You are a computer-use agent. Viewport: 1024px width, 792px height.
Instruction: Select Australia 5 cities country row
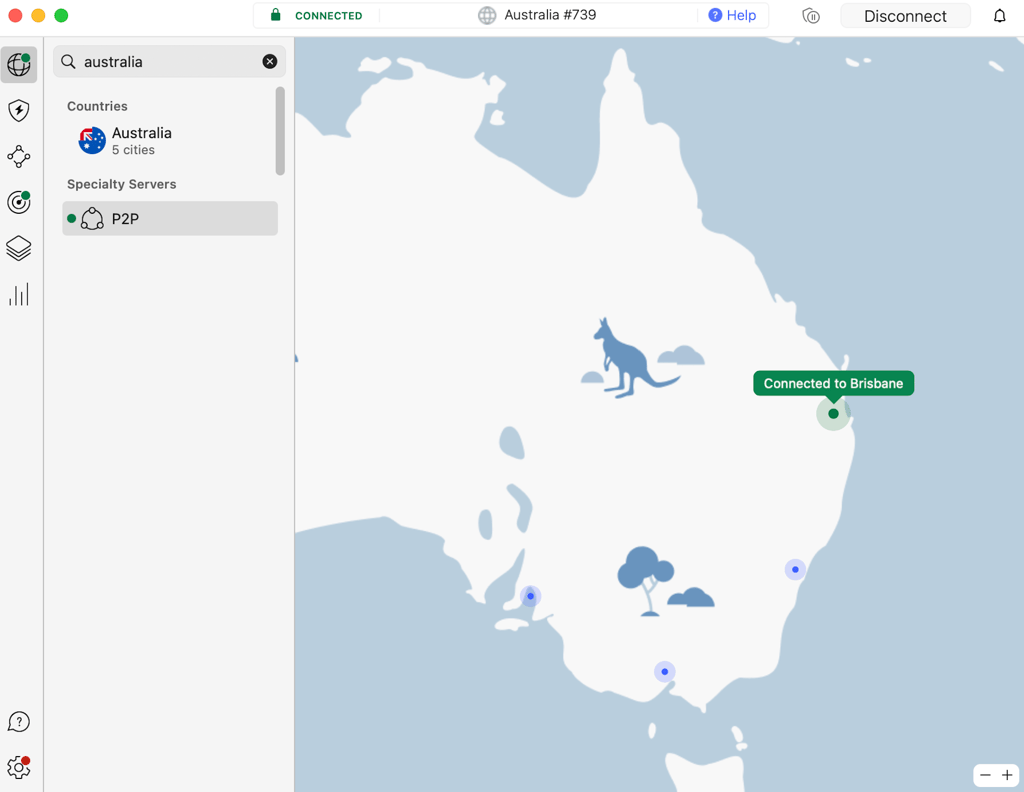pos(170,140)
